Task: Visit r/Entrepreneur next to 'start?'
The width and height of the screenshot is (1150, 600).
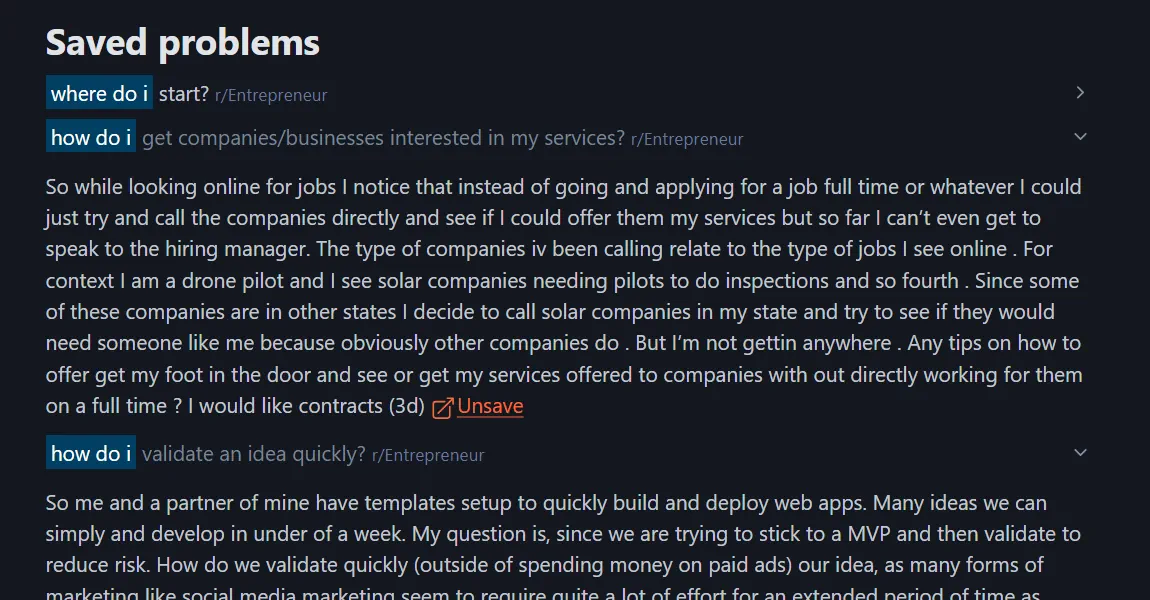Action: coord(271,96)
